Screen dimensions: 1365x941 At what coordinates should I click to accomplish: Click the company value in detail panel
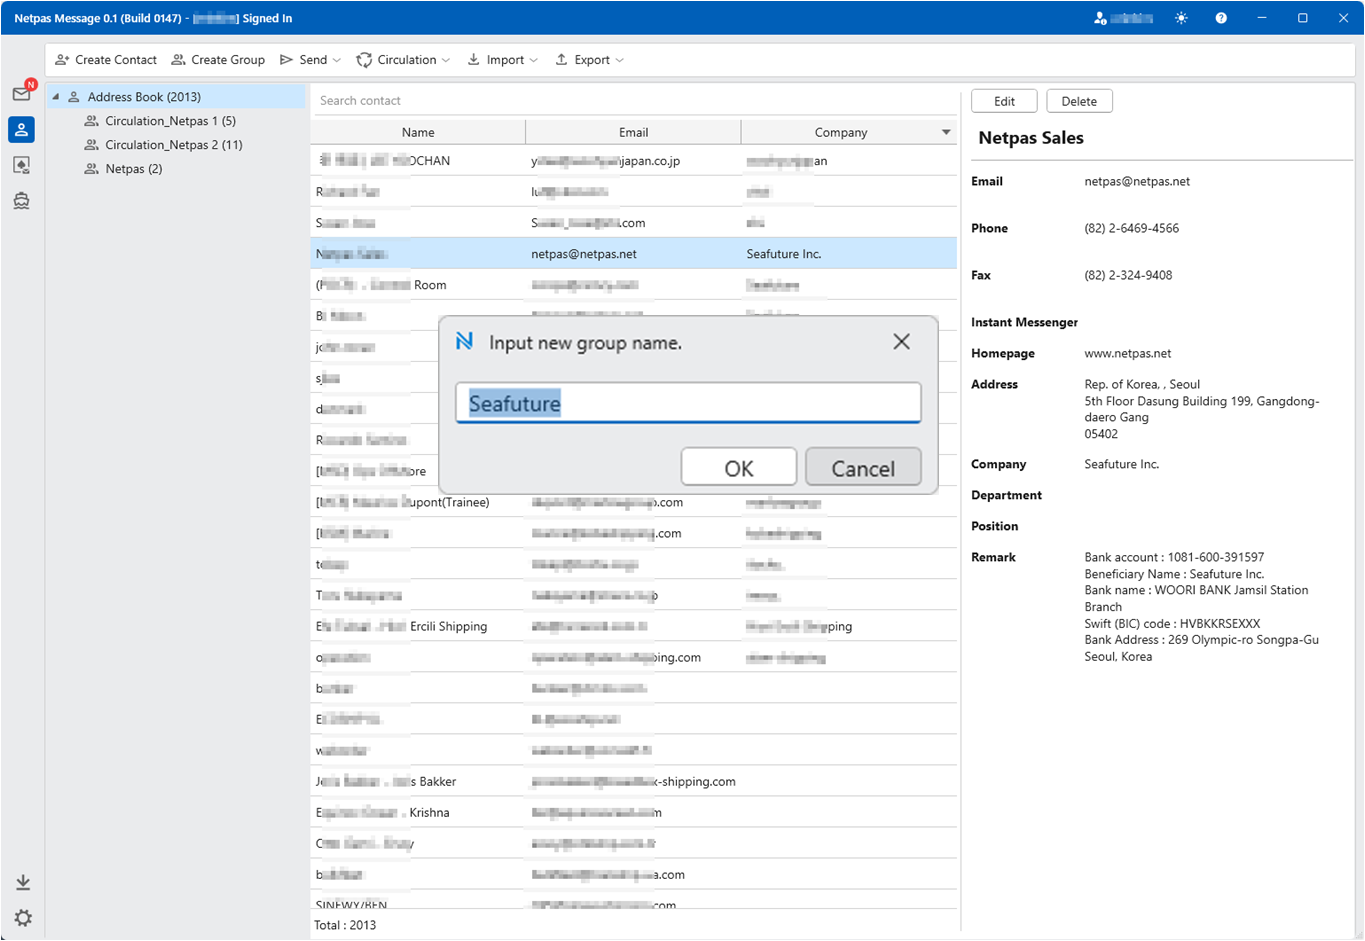coord(1121,465)
